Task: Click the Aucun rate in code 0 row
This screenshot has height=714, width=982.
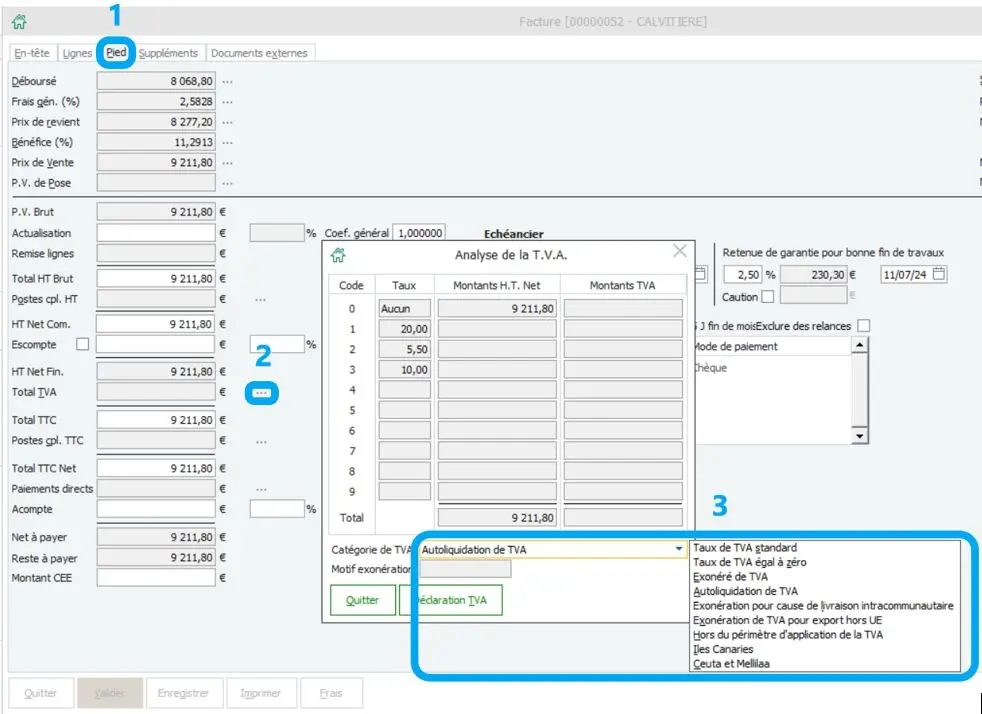Action: tap(405, 308)
